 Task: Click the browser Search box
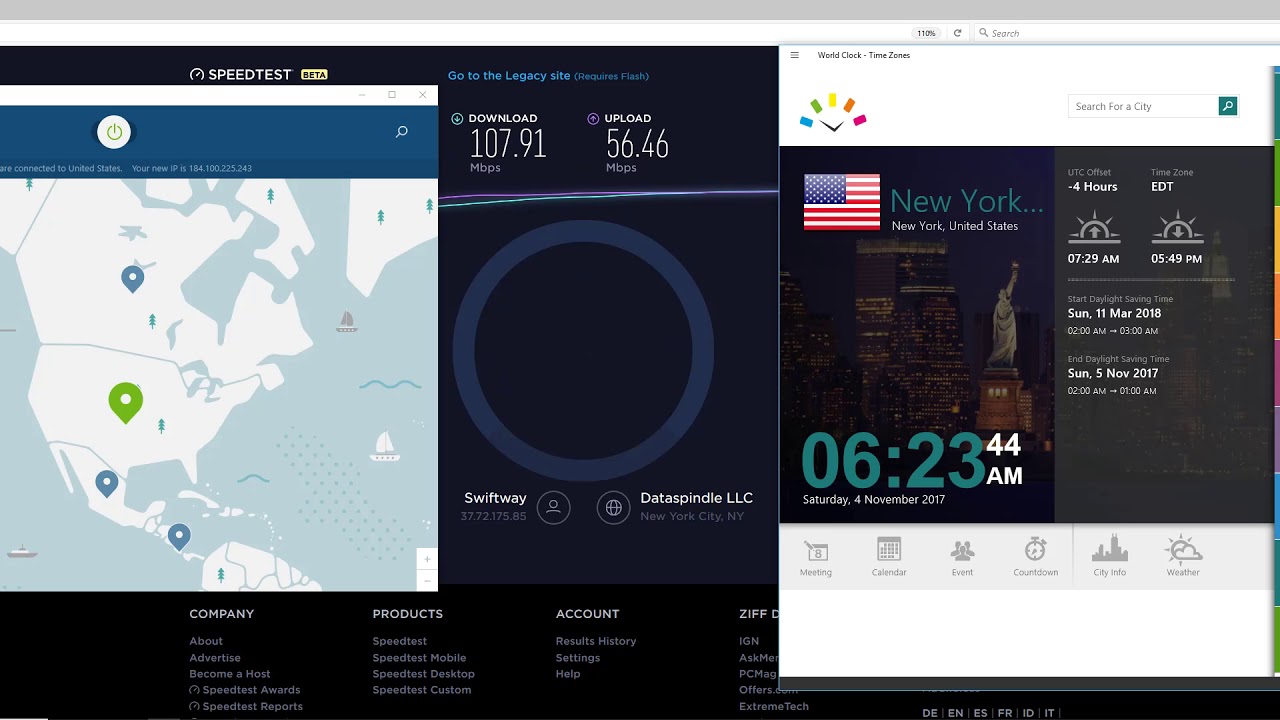click(1125, 33)
